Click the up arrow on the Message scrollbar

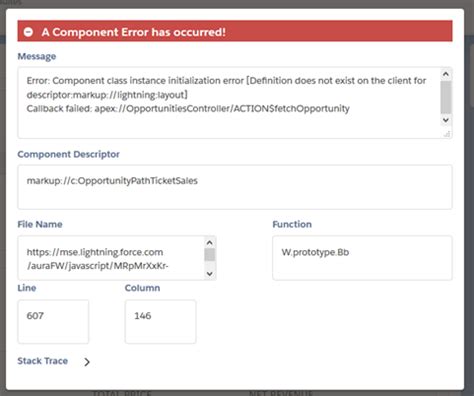[x=446, y=74]
